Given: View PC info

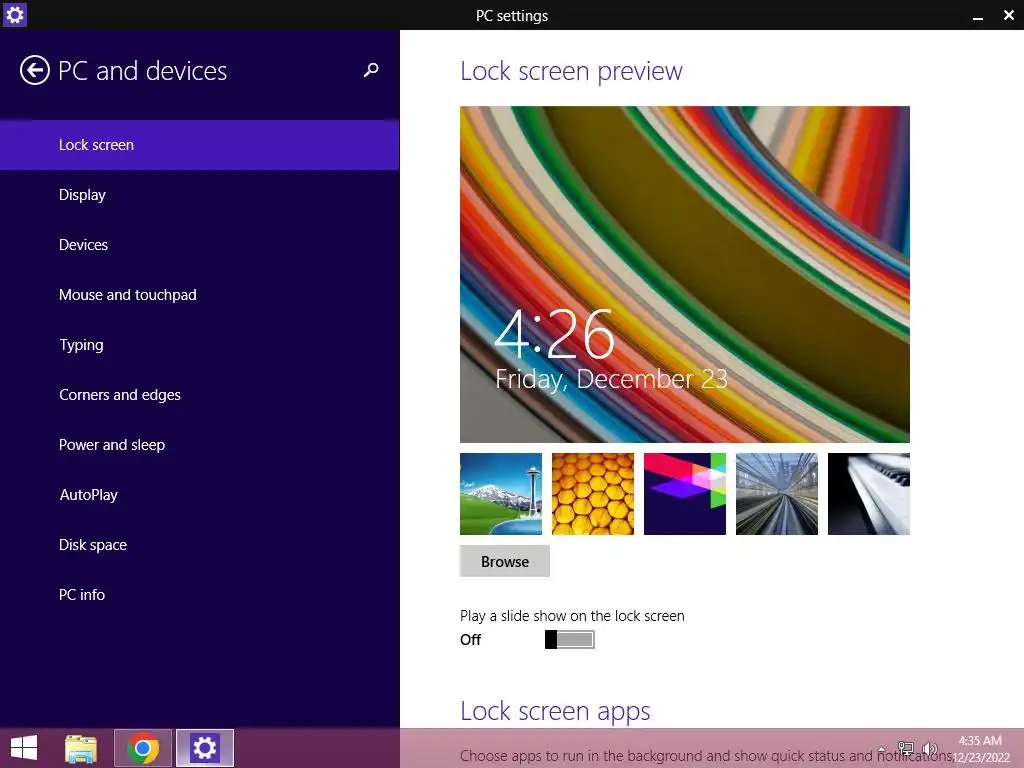Looking at the screenshot, I should [x=199, y=594].
